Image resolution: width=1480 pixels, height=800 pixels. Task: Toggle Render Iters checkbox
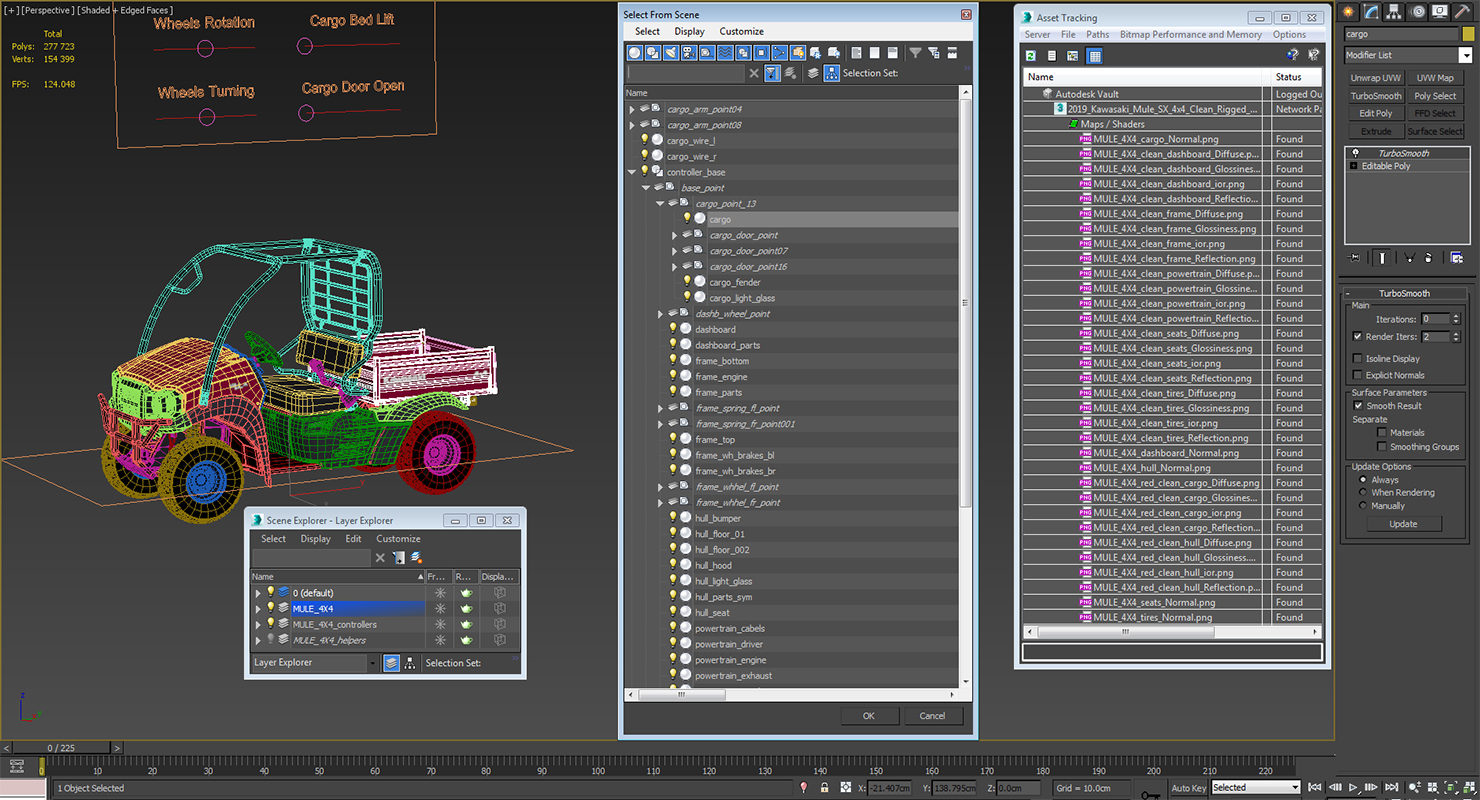[x=1357, y=337]
